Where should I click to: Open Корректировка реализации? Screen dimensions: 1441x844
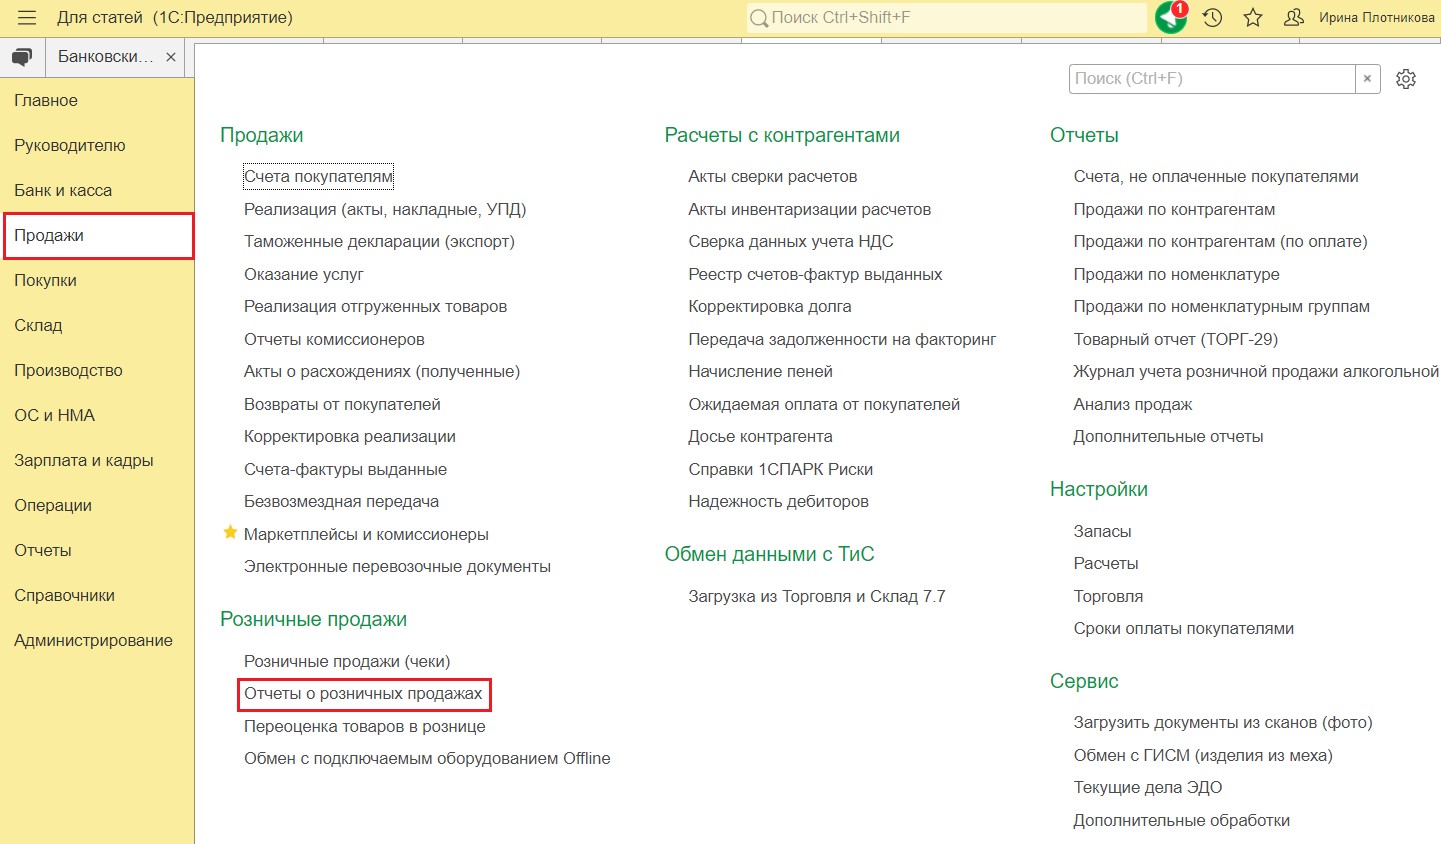pyautogui.click(x=350, y=436)
